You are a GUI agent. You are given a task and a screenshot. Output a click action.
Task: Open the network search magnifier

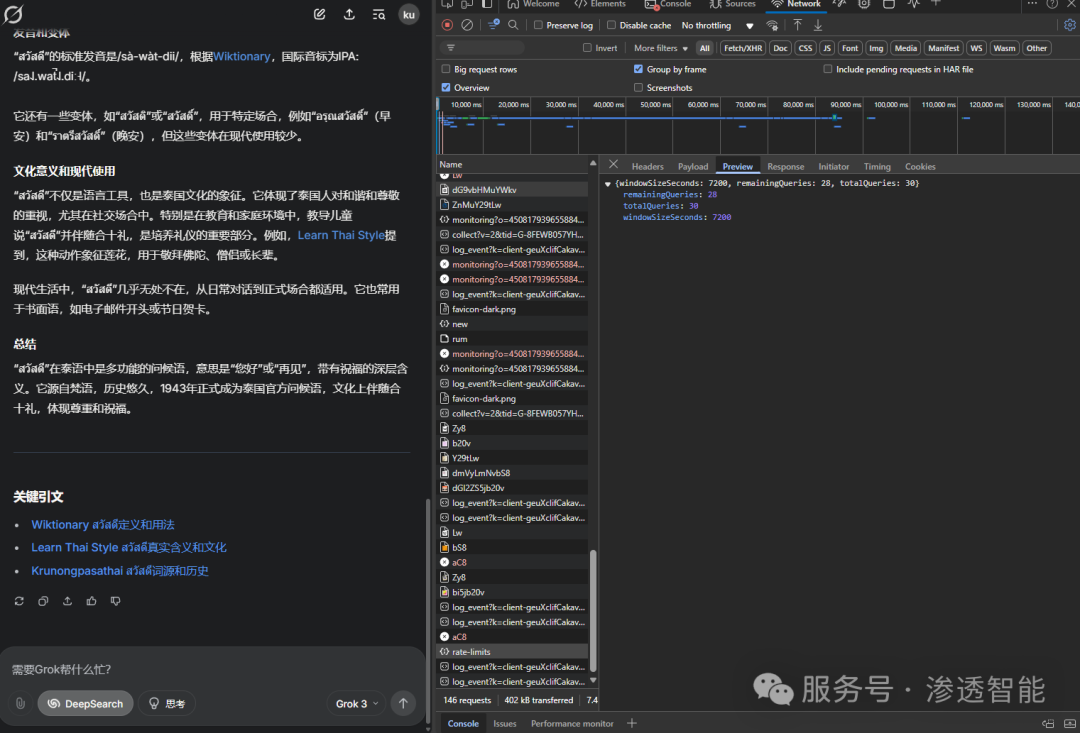[x=513, y=25]
